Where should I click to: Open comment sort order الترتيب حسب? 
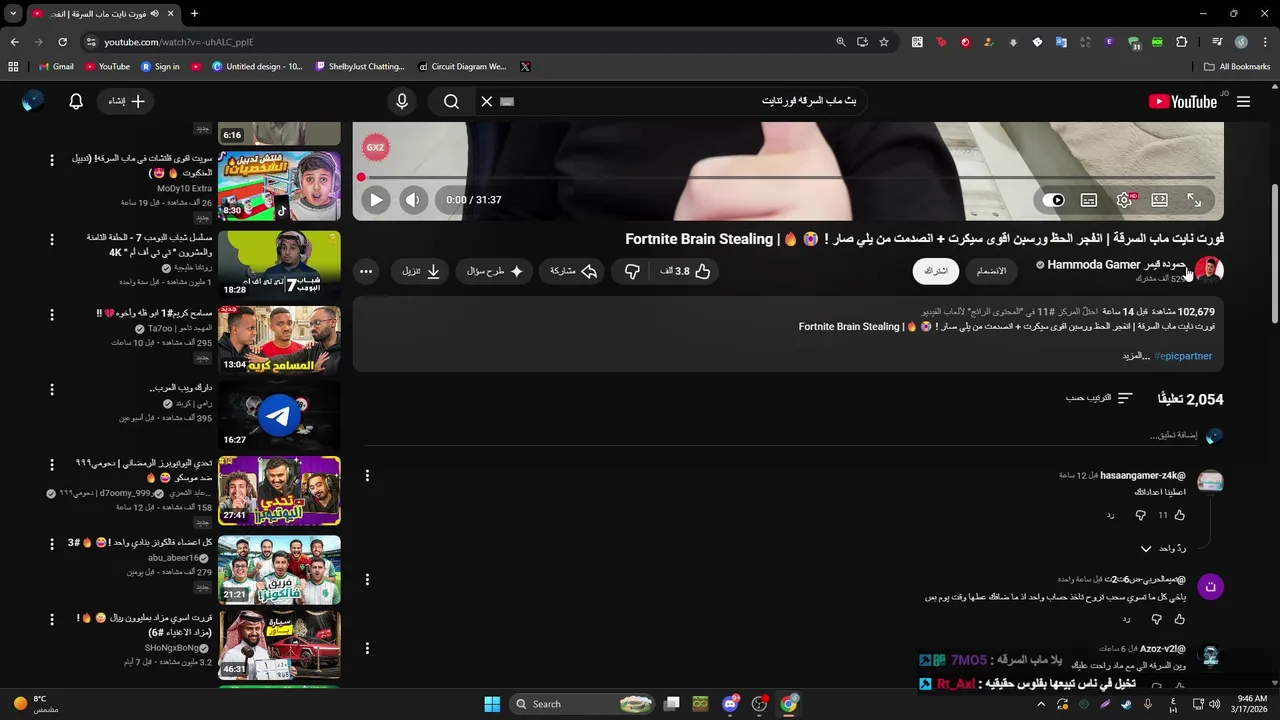[x=1099, y=398]
